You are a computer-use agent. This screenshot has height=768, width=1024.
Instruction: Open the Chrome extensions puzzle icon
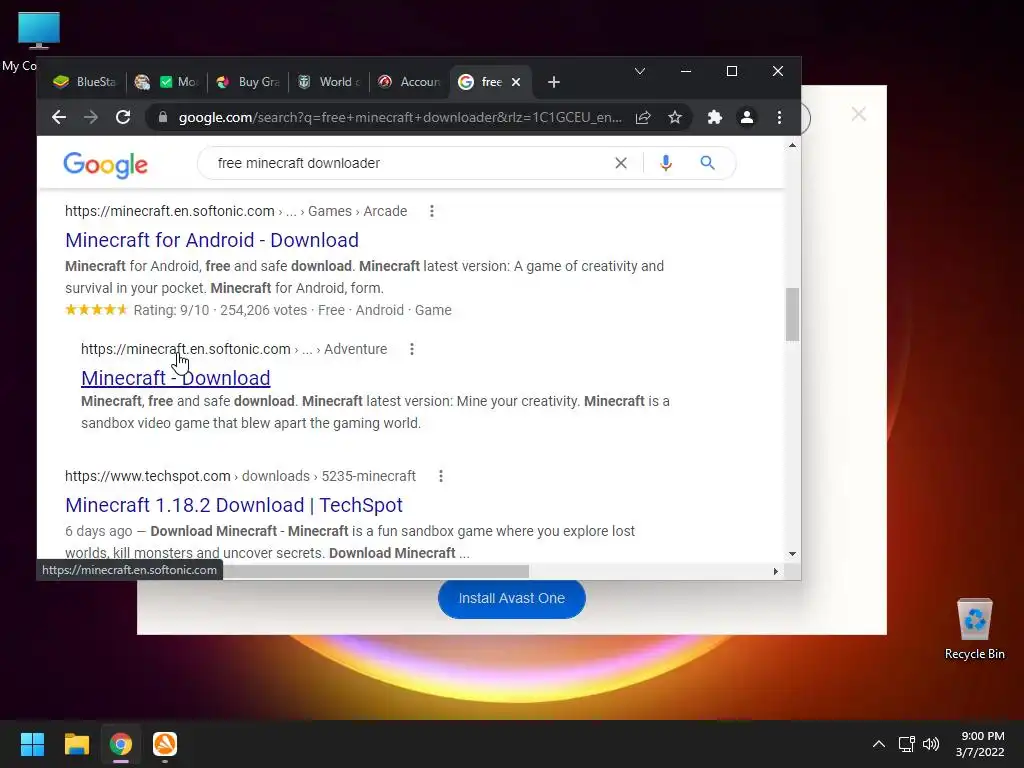click(714, 118)
